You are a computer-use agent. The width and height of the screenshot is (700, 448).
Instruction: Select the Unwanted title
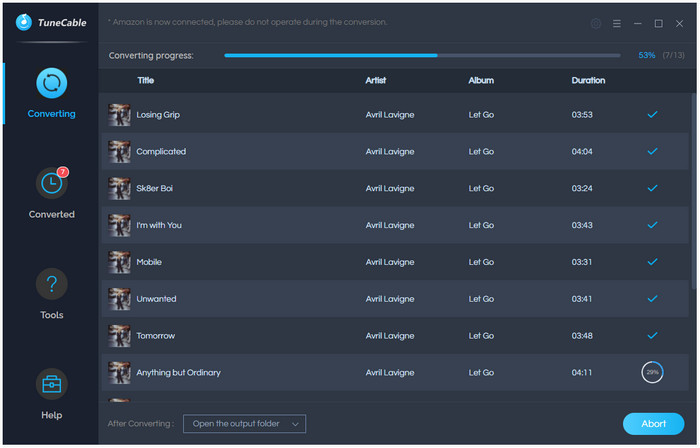click(x=156, y=299)
